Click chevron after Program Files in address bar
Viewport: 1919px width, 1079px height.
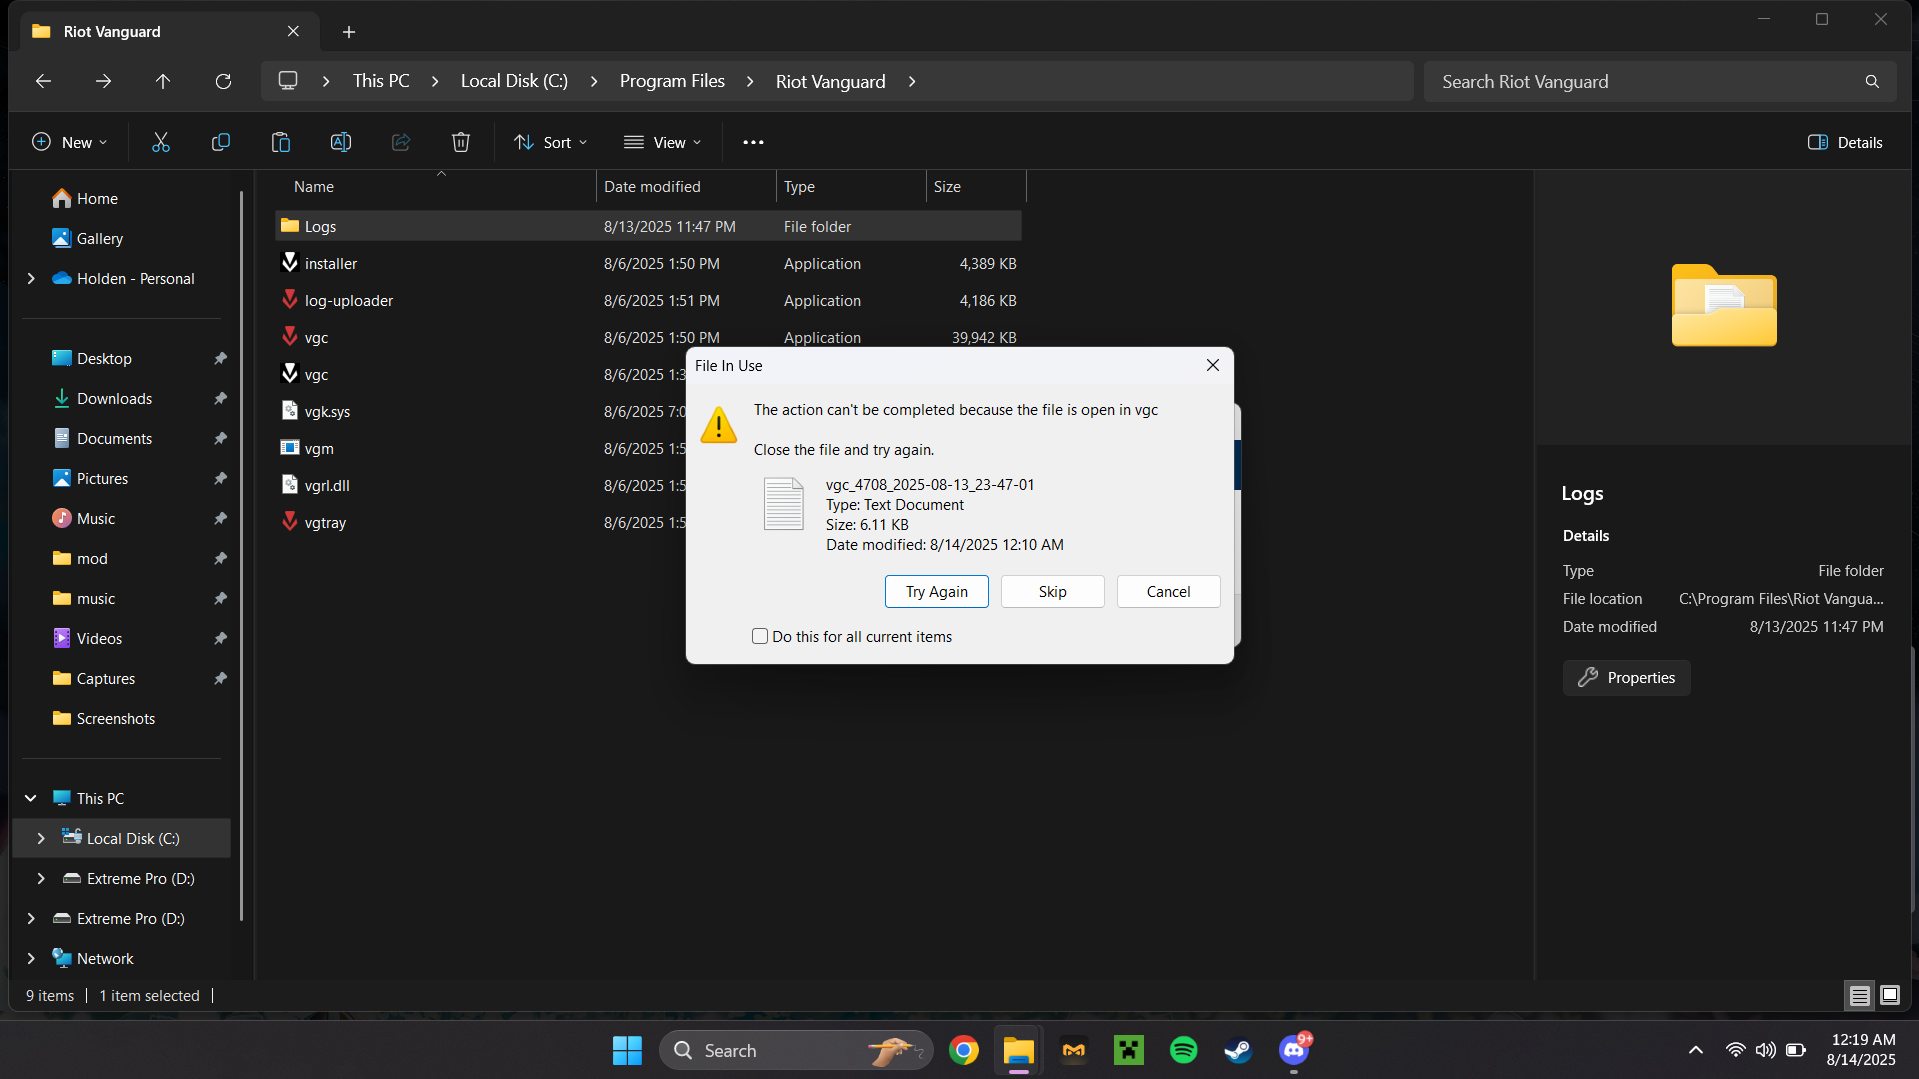[x=750, y=81]
